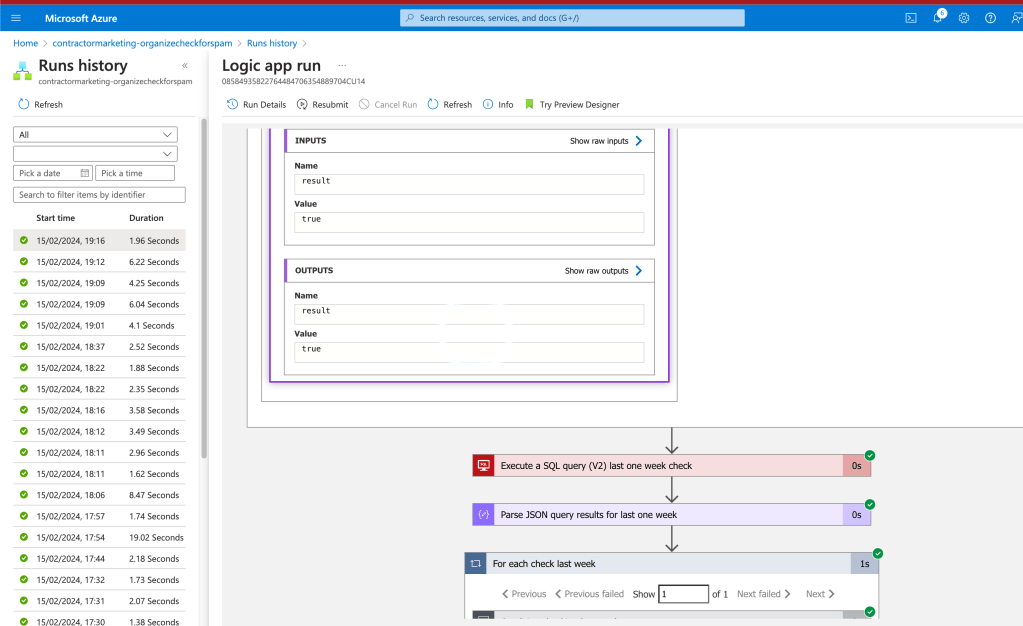Viewport: 1023px width, 626px height.
Task: Open the calendar icon in Pick a date
Action: (85, 173)
